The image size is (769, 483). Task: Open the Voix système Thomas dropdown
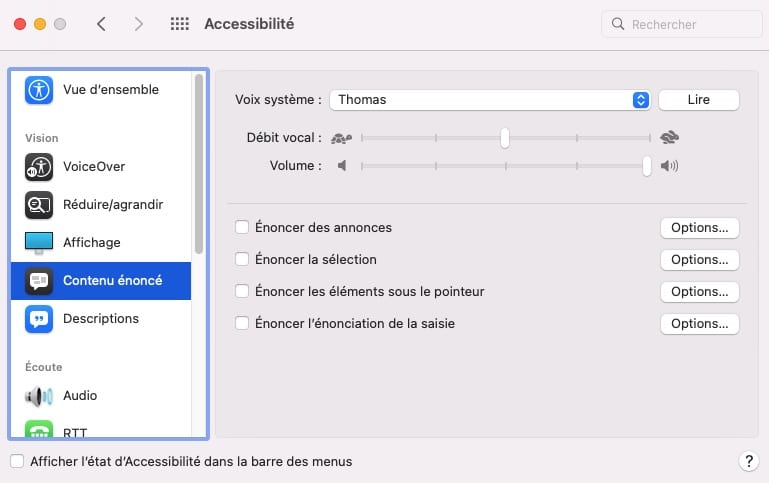[x=490, y=100]
